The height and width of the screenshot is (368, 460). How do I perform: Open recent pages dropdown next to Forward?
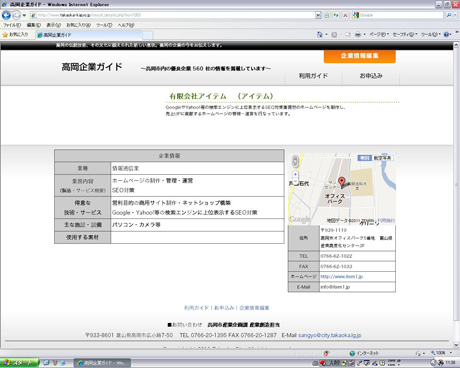pyautogui.click(x=24, y=15)
